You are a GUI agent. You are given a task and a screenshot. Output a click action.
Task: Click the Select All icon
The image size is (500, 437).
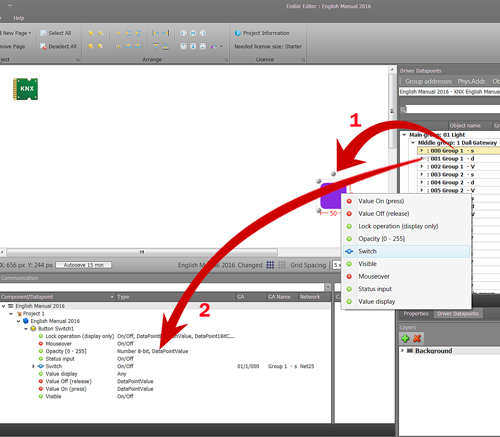pos(43,33)
